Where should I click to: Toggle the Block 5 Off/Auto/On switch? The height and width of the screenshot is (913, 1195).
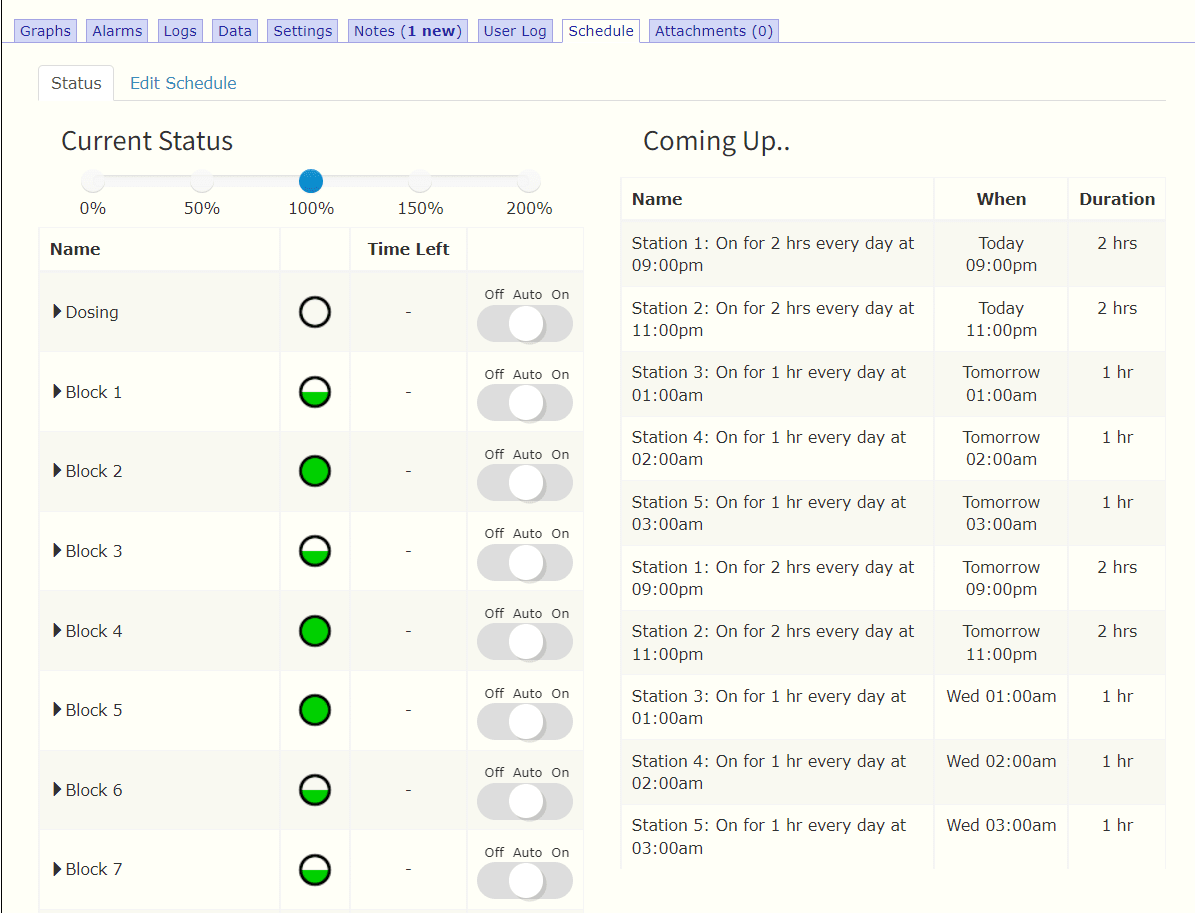tap(525, 722)
